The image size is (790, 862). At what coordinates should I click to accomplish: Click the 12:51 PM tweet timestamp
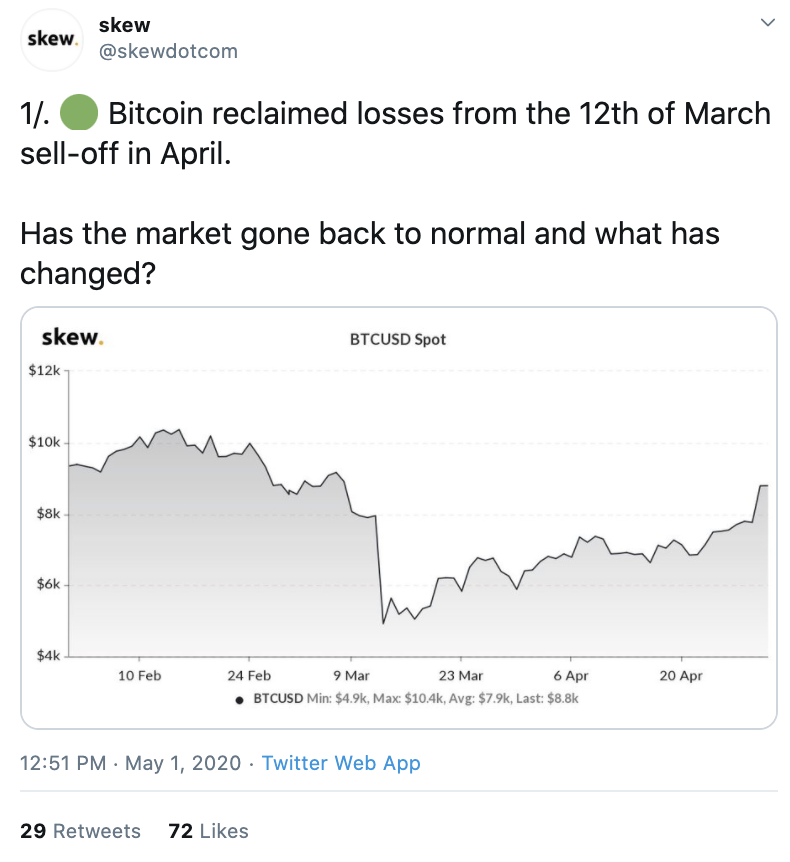pyautogui.click(x=62, y=763)
